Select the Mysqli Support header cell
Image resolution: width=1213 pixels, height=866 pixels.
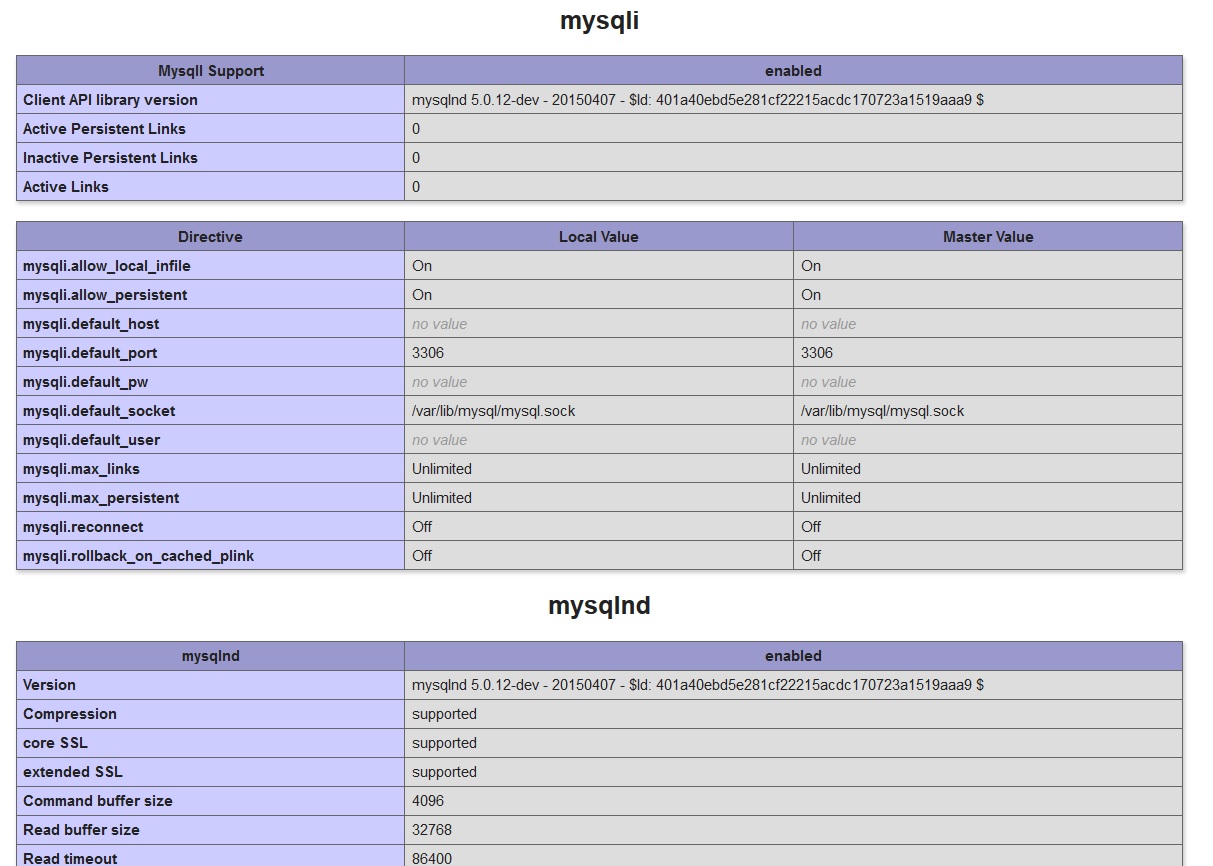[209, 71]
